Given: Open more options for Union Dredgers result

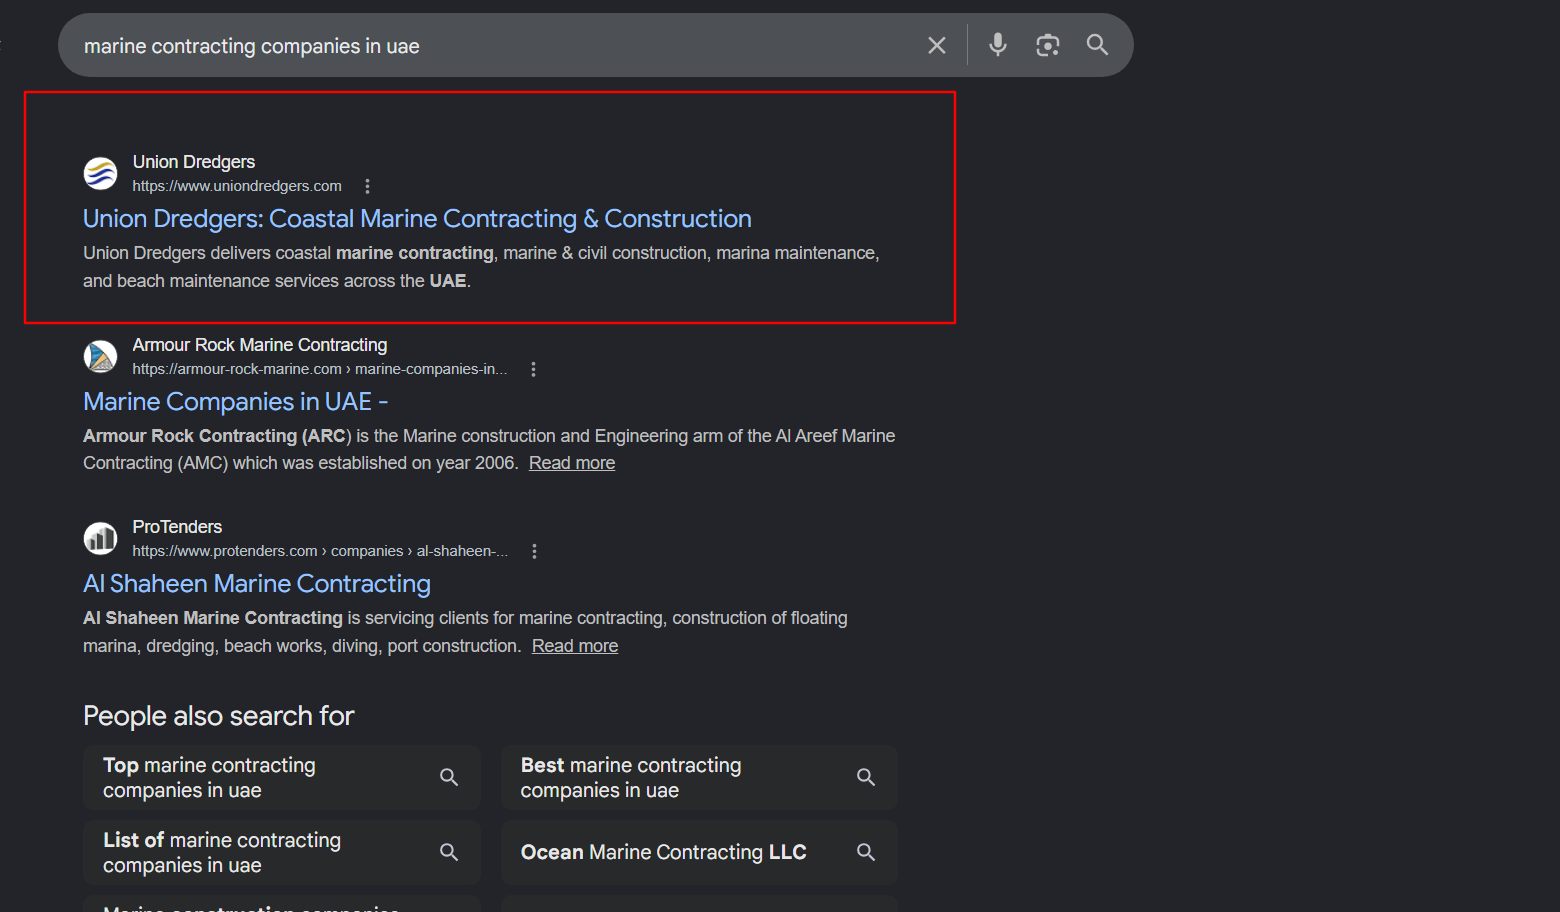Looking at the screenshot, I should [367, 186].
